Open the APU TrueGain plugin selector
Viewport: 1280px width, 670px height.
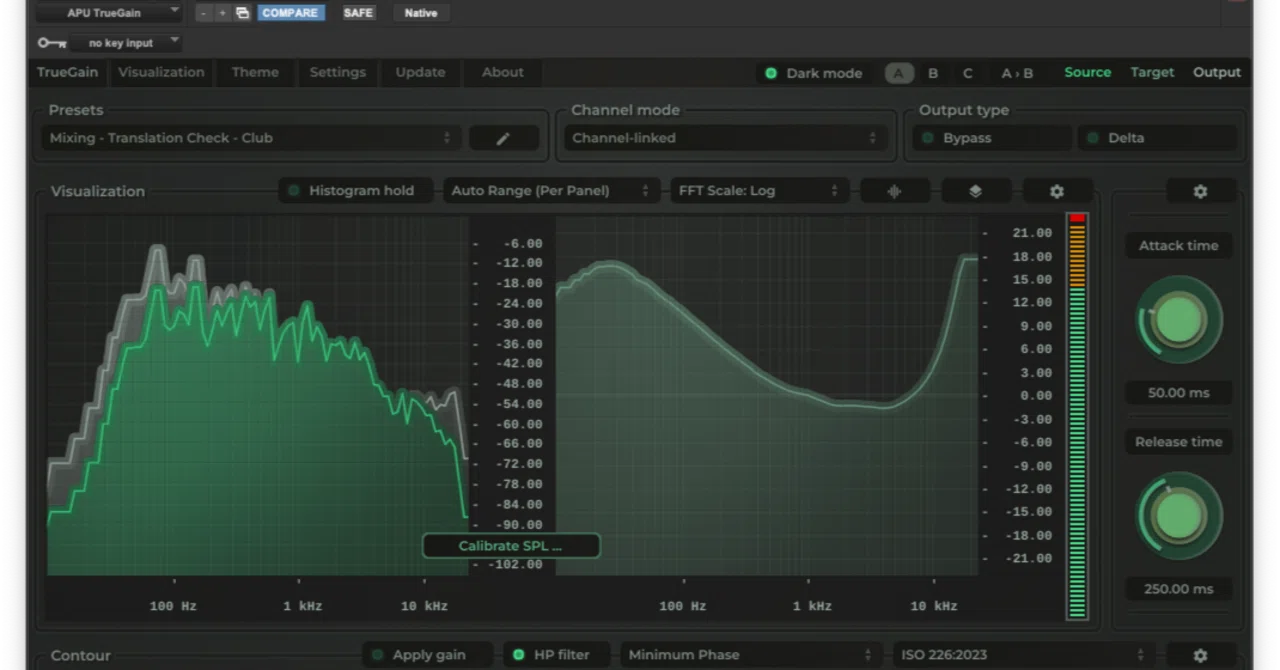109,13
